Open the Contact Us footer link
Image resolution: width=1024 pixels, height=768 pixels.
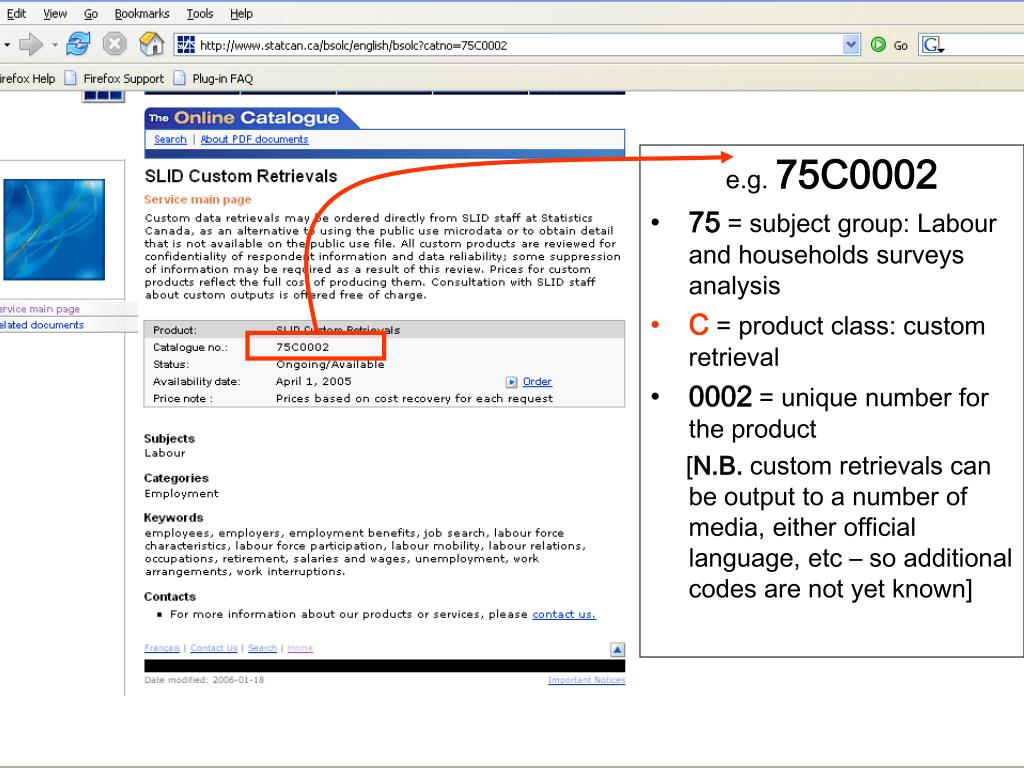(x=214, y=648)
